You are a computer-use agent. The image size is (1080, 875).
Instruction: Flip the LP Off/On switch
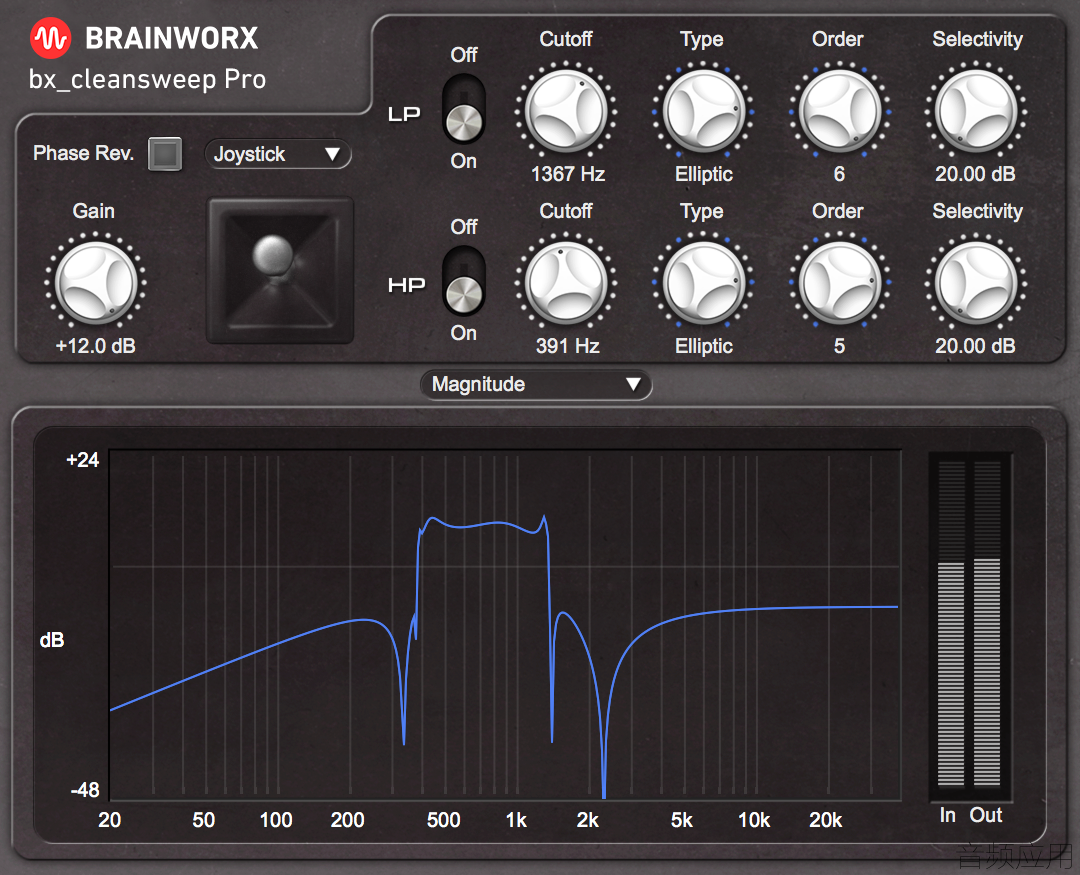click(464, 109)
